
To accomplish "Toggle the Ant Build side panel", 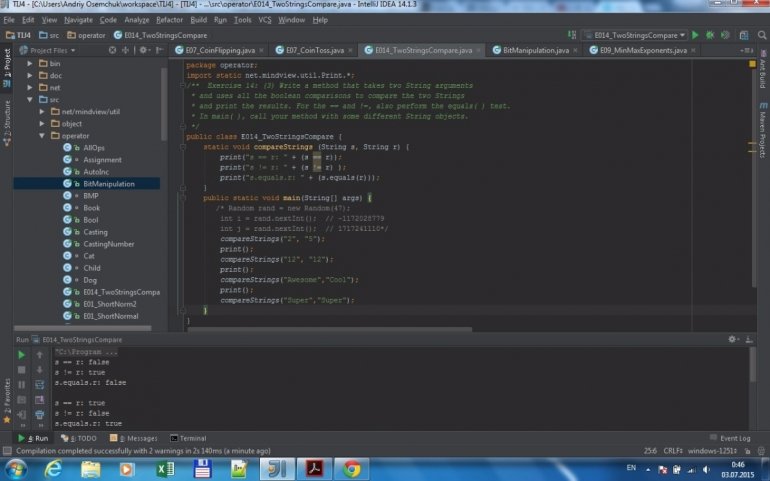I will 762,70.
